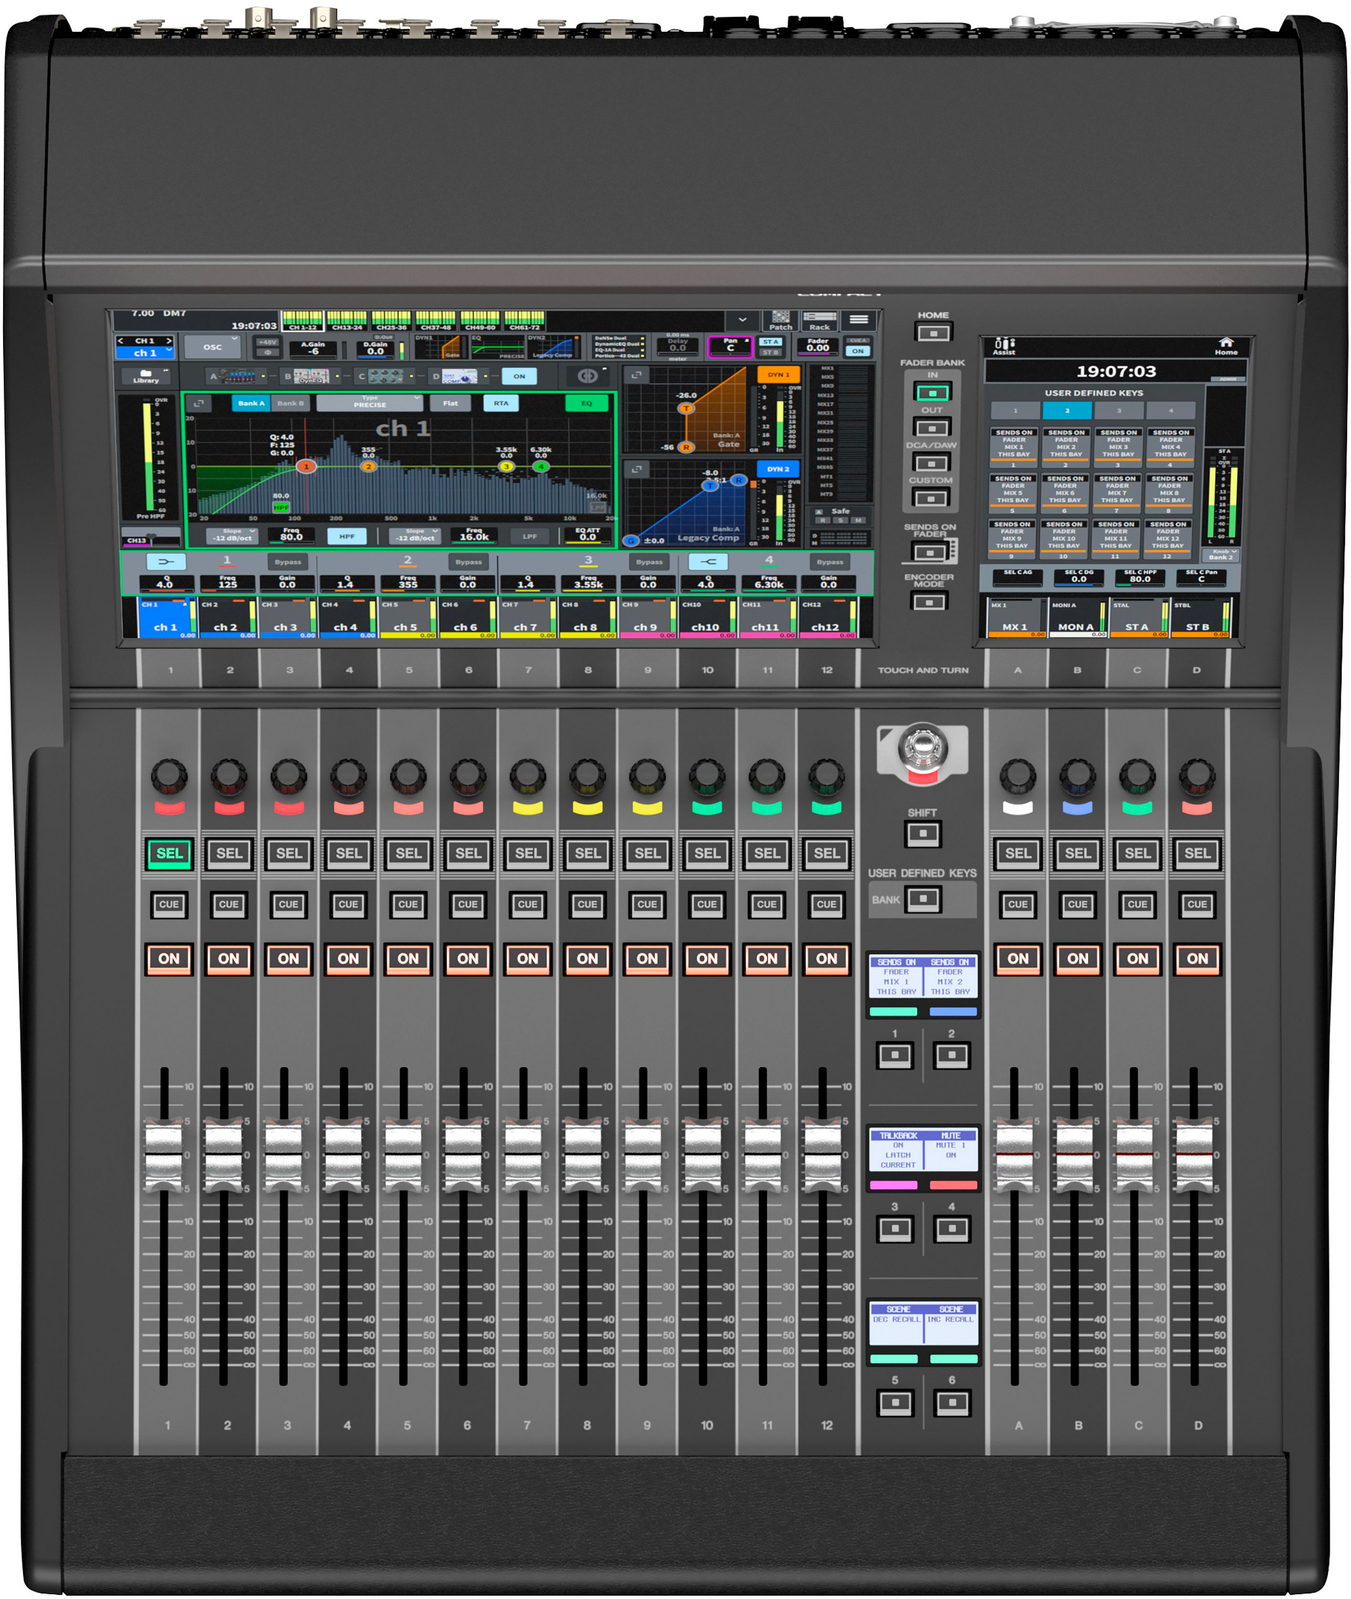Select the CH13-24 meter tab

pos(347,321)
